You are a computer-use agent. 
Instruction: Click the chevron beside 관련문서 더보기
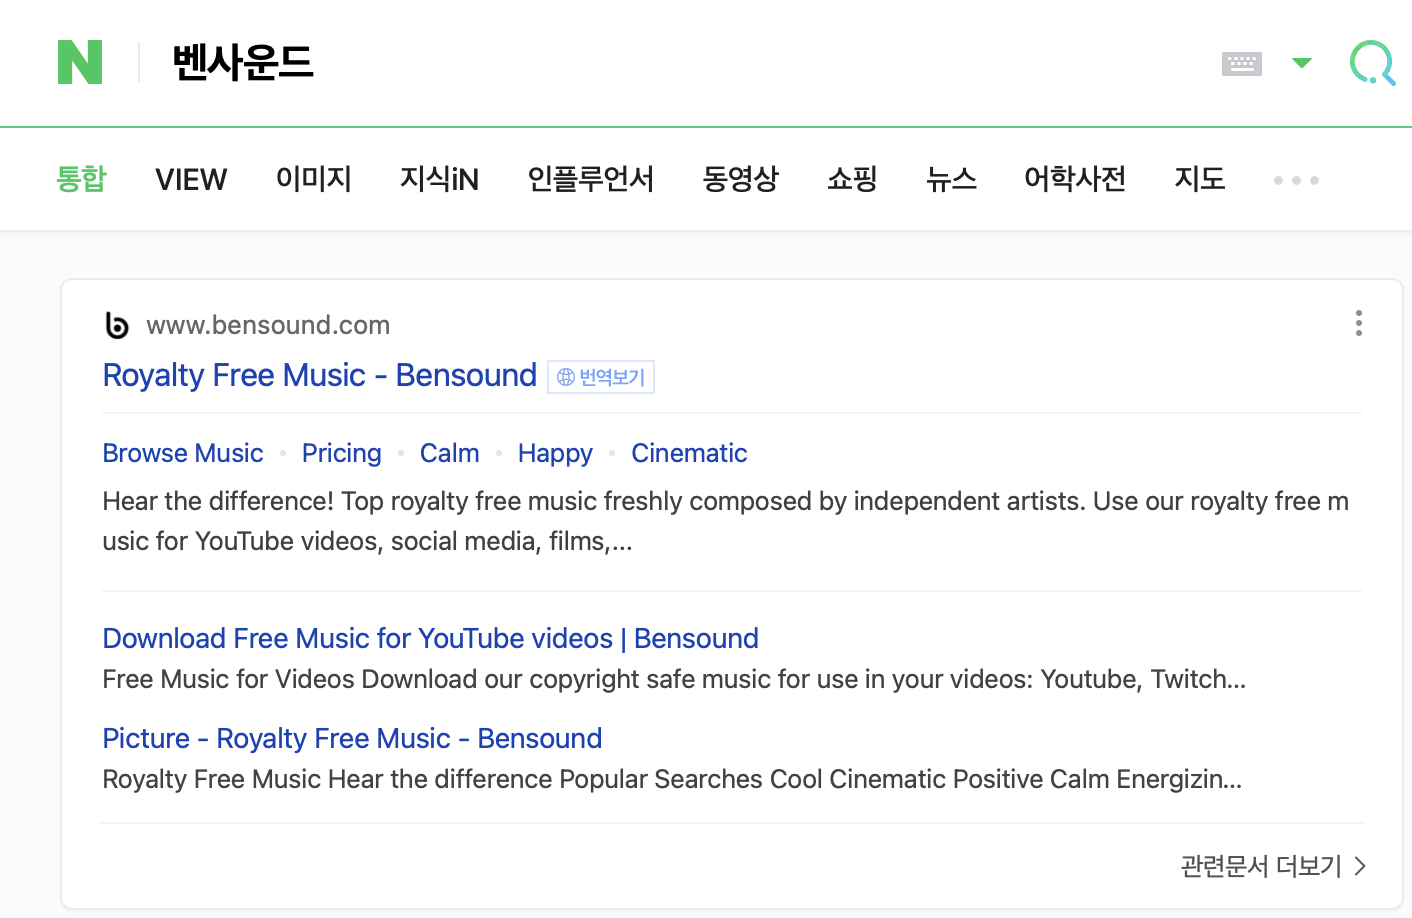[1360, 866]
